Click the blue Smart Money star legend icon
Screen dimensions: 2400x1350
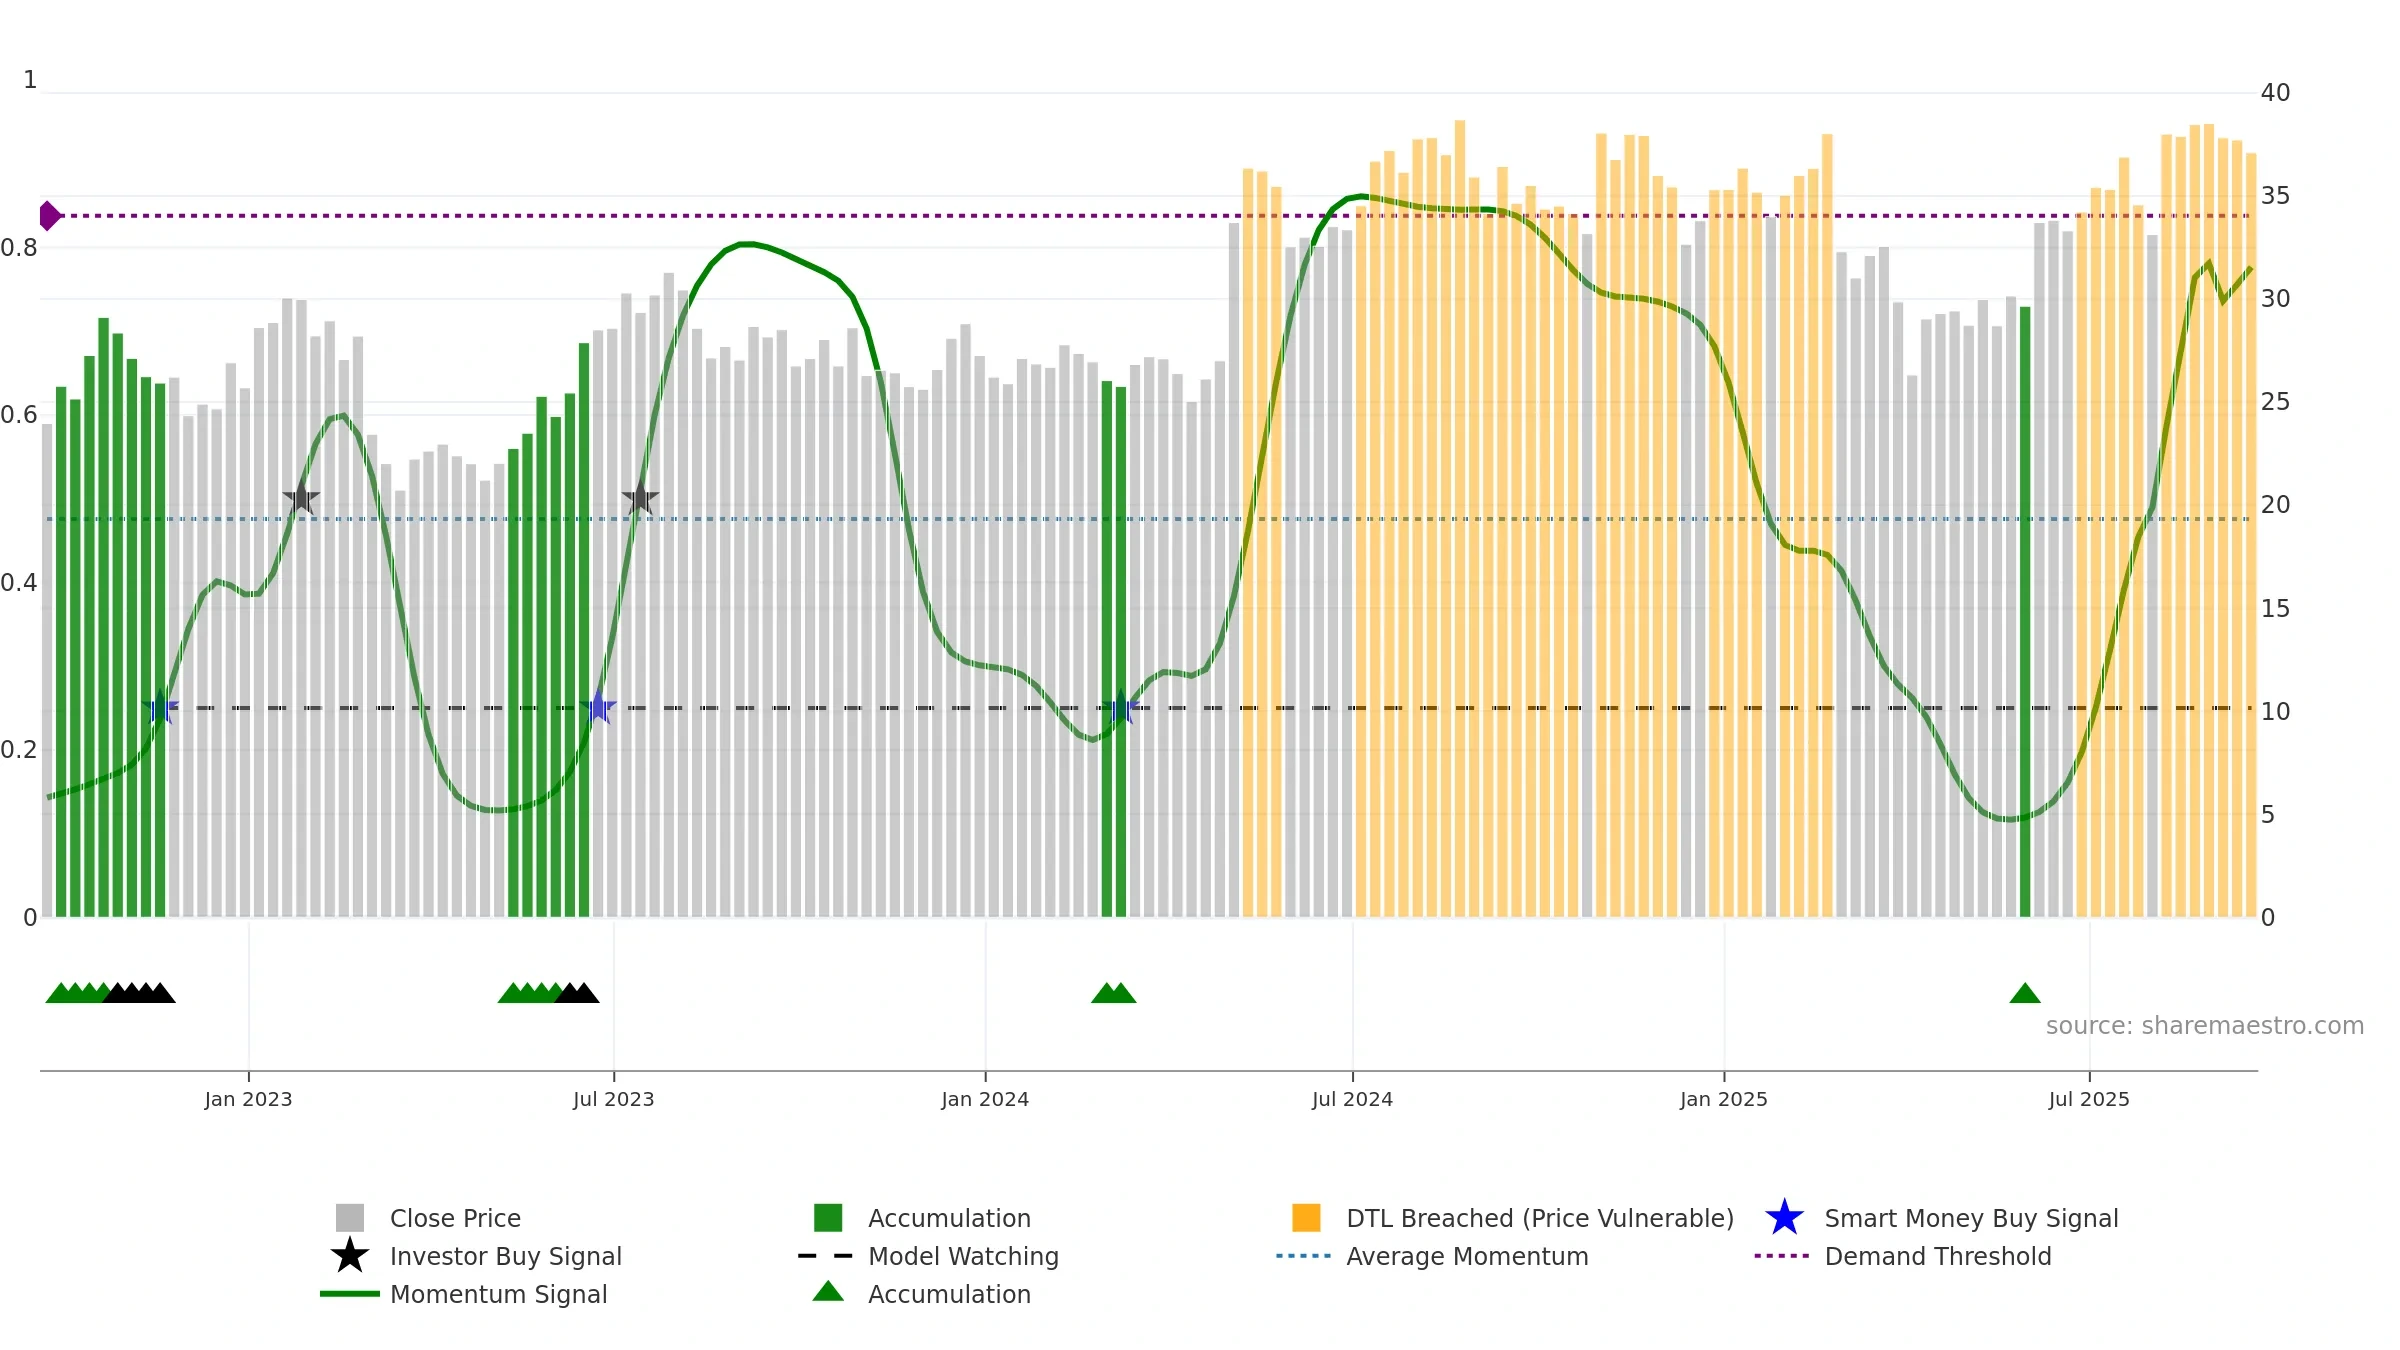tap(1784, 1218)
